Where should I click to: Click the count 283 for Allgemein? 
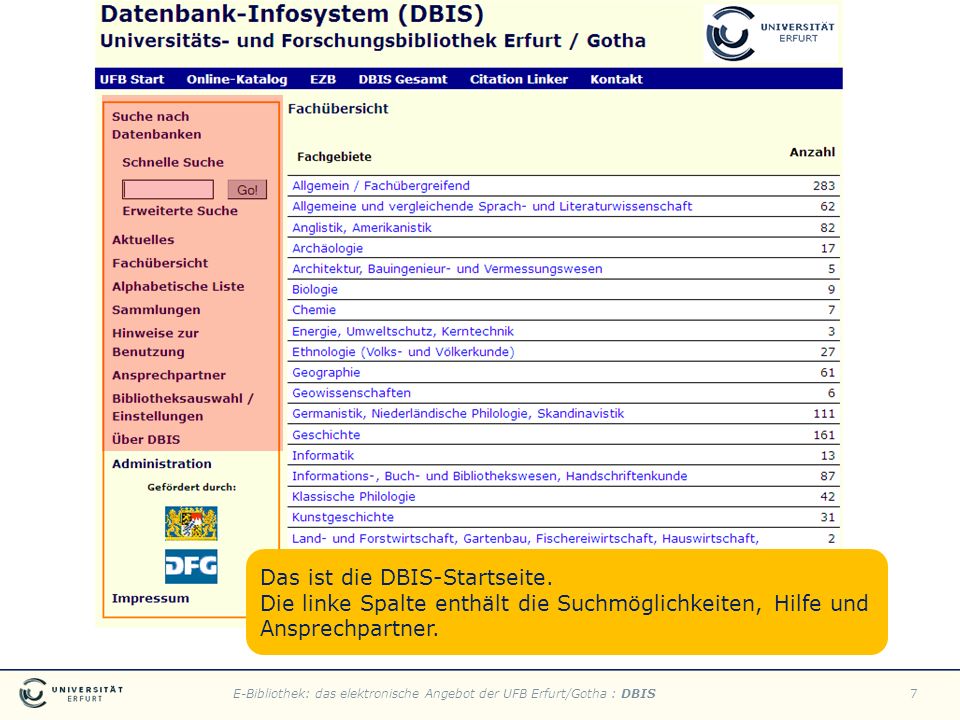[824, 186]
